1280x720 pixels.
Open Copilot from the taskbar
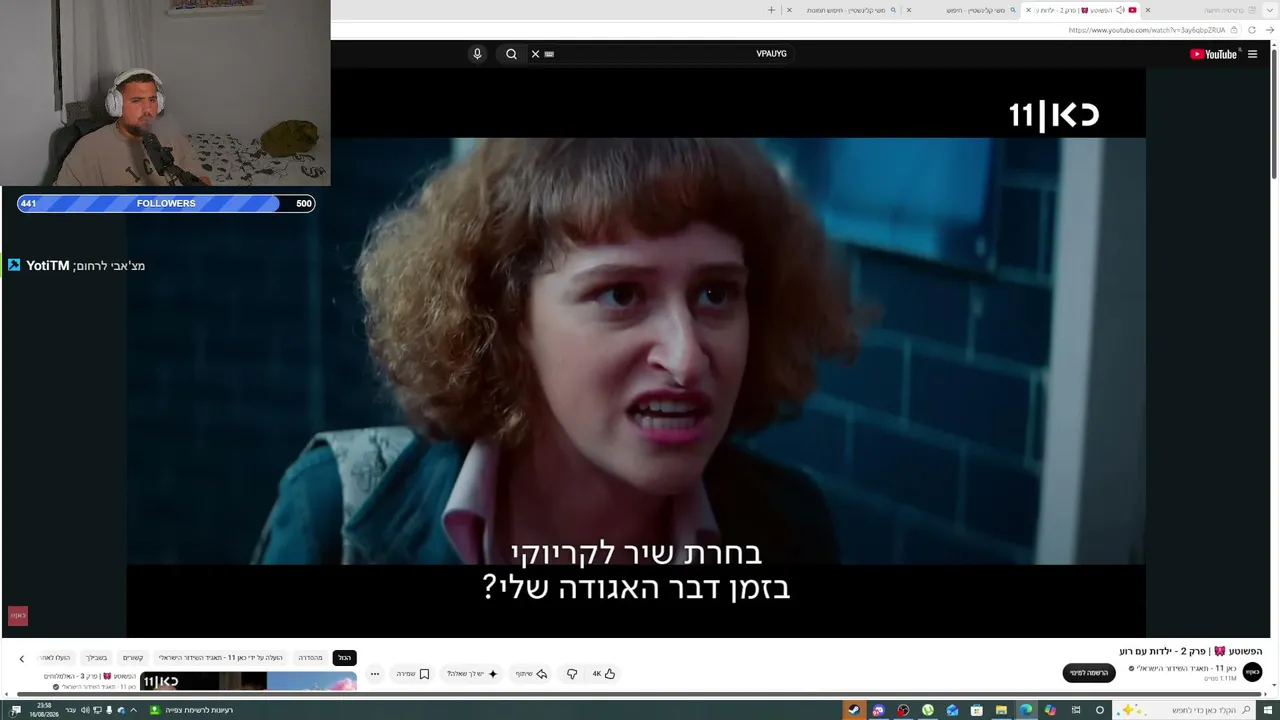click(1050, 710)
